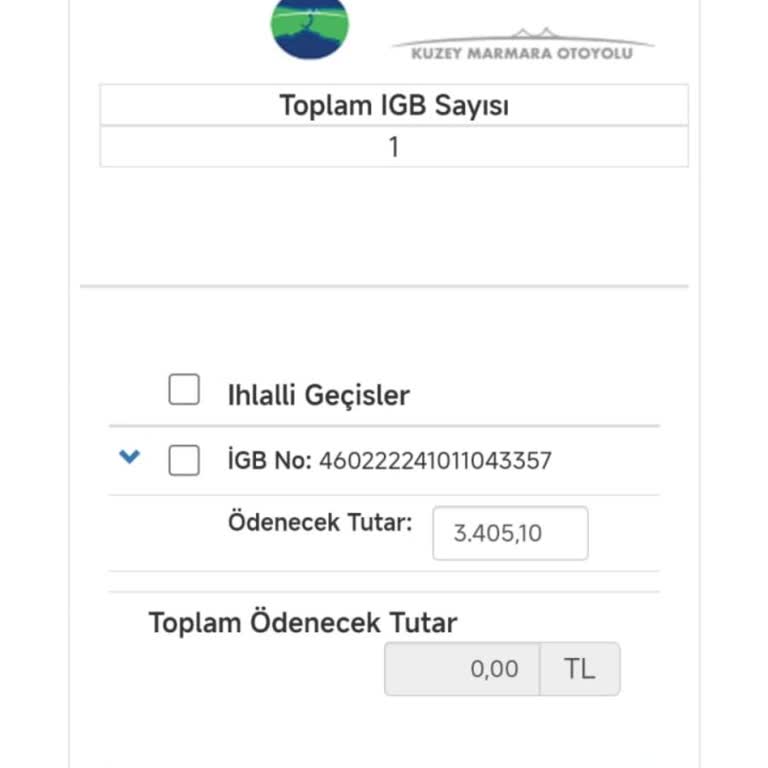
Task: Click the İGB number 460222241011043357
Action: (x=435, y=461)
